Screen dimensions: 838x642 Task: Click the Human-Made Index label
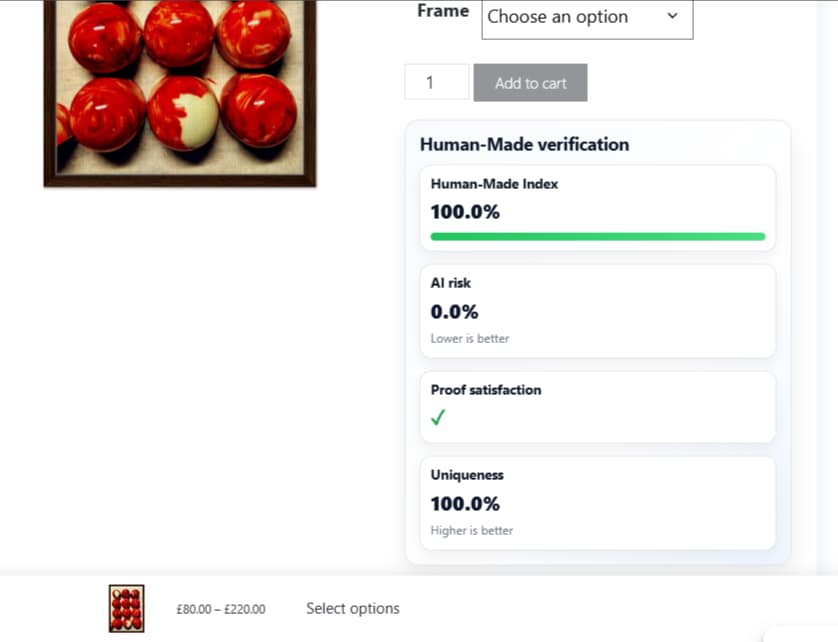(x=494, y=184)
